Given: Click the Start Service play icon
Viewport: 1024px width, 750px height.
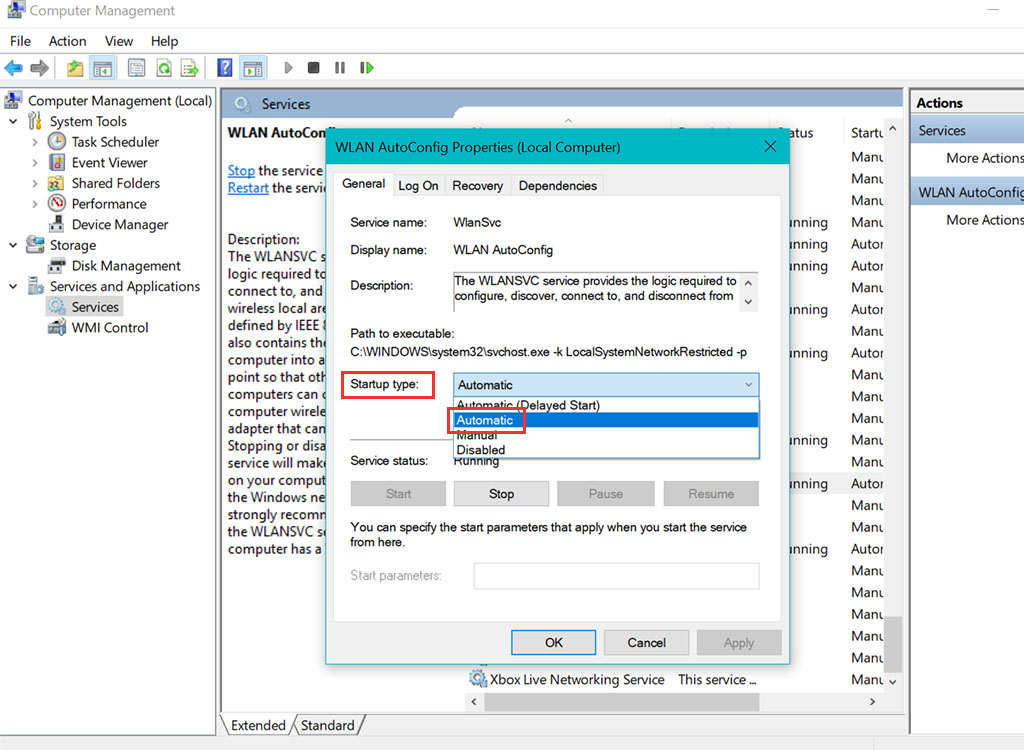Looking at the screenshot, I should (x=288, y=67).
